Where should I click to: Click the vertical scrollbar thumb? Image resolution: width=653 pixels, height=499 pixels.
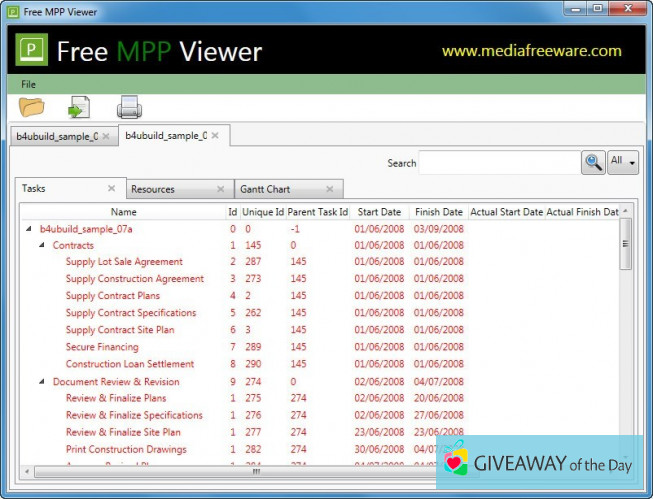pos(626,243)
